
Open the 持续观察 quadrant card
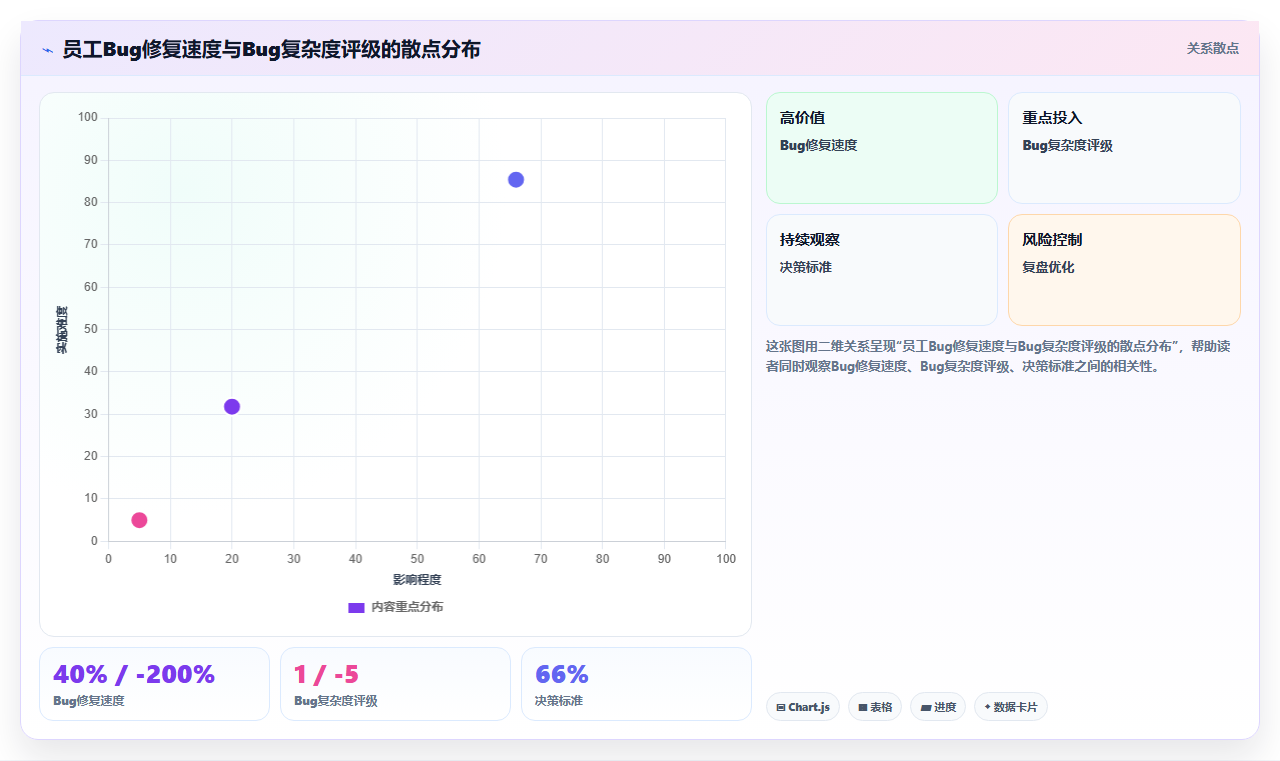882,270
